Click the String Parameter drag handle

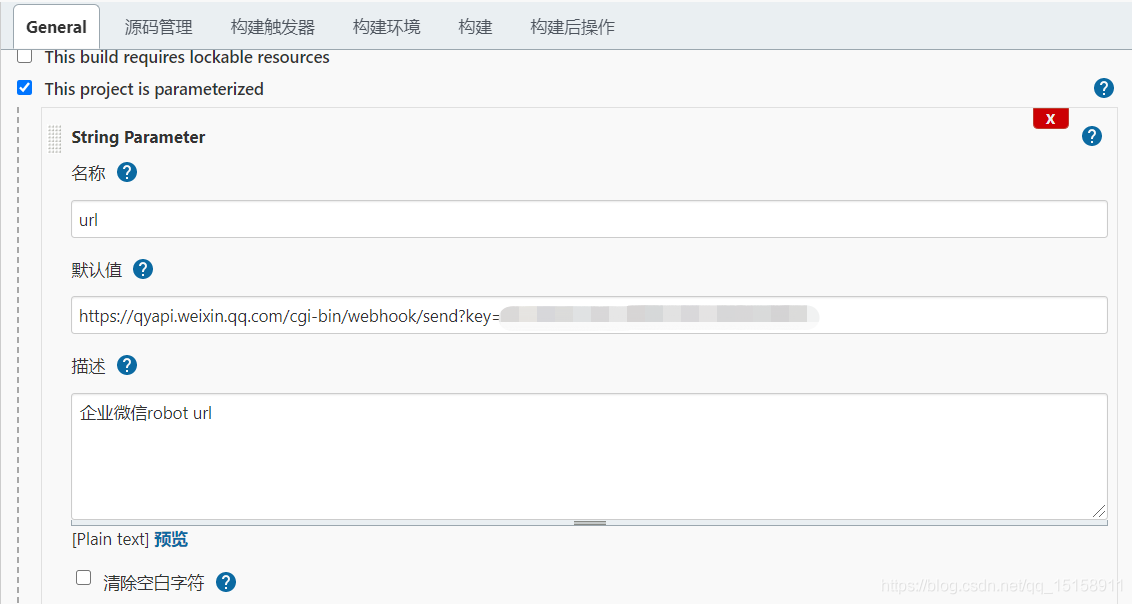tap(54, 139)
